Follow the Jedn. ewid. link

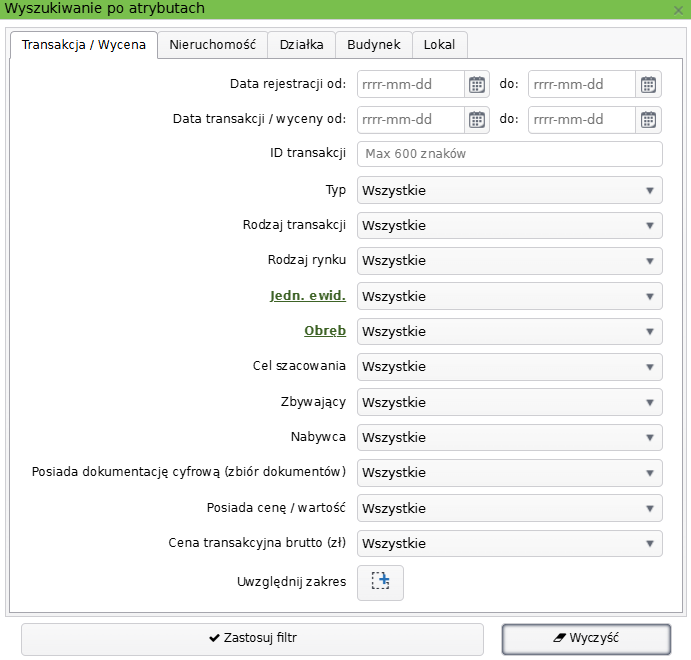(x=308, y=296)
